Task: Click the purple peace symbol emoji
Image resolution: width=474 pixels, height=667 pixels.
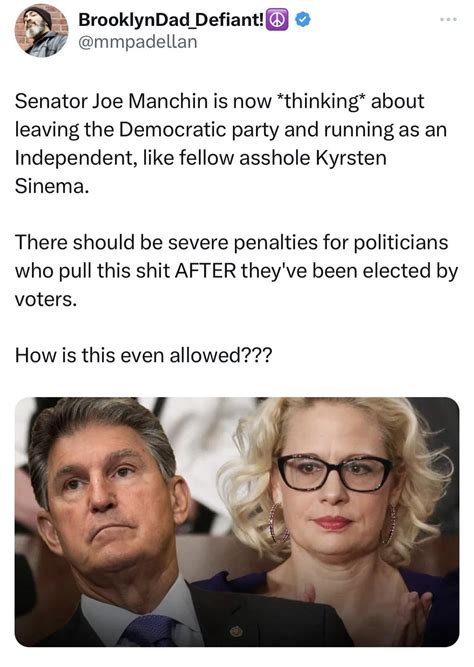Action: (277, 20)
